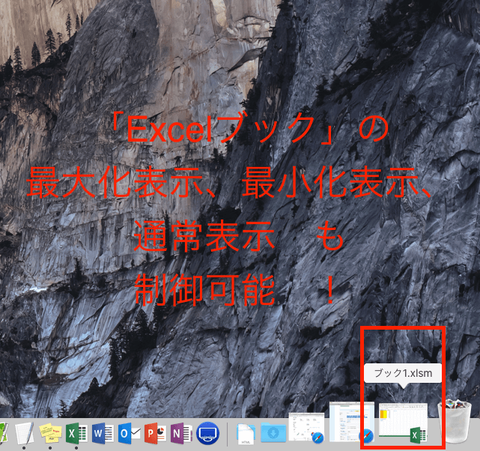Viewport: 480px width, 451px height.
Task: Open the HTML document stack in Dock
Action: point(246,433)
